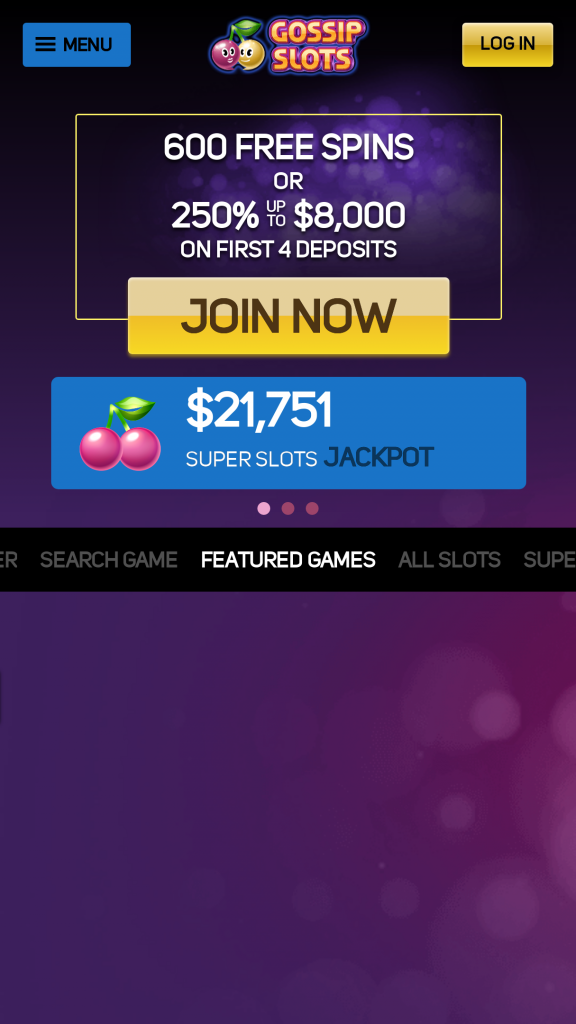Click the pink cherries icon in jackpot banner

point(120,434)
